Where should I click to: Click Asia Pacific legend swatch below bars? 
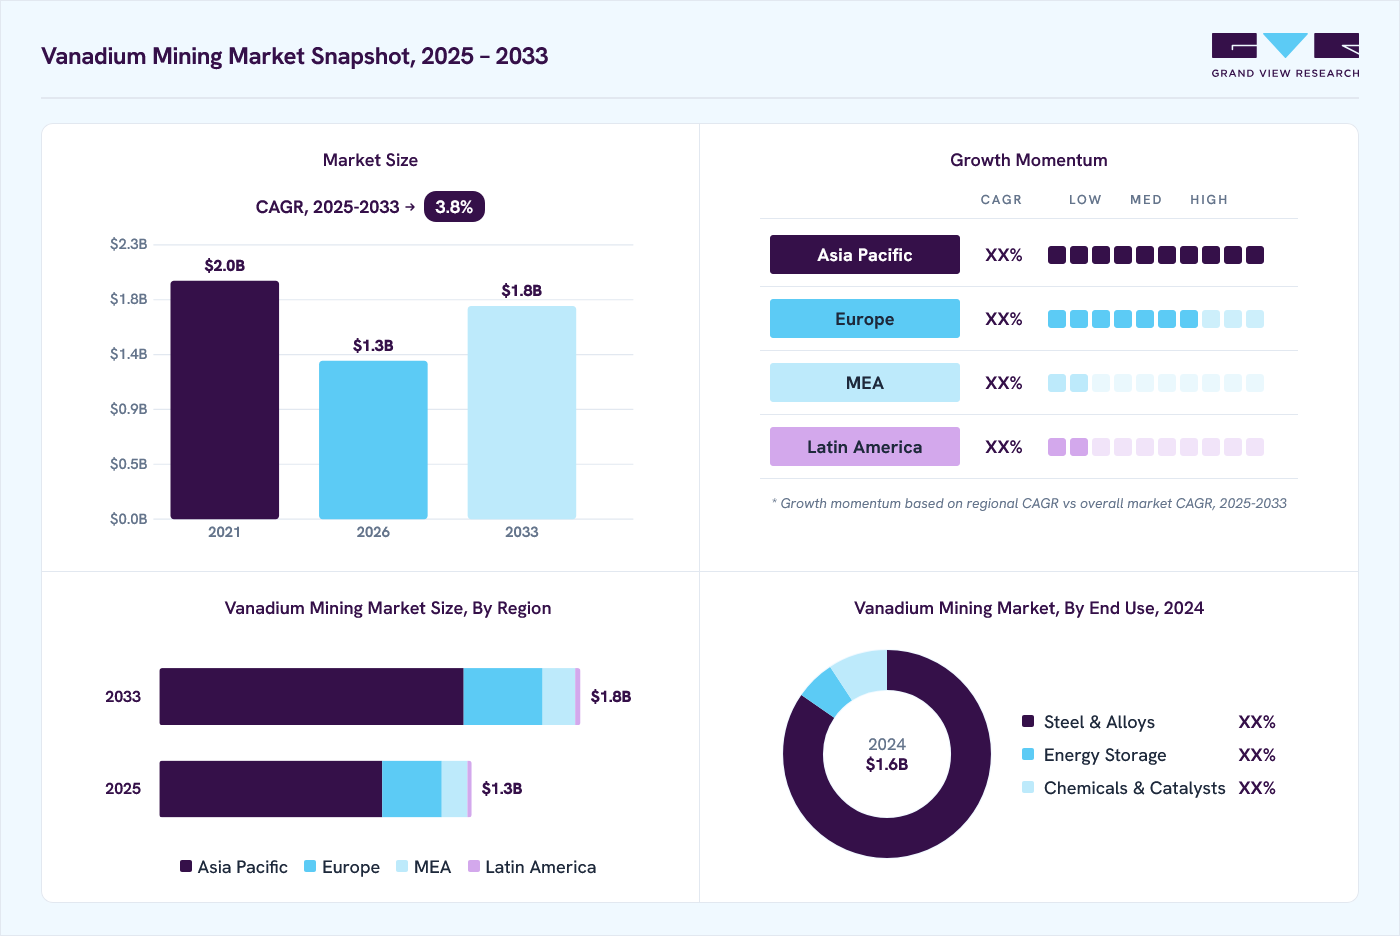pyautogui.click(x=186, y=866)
